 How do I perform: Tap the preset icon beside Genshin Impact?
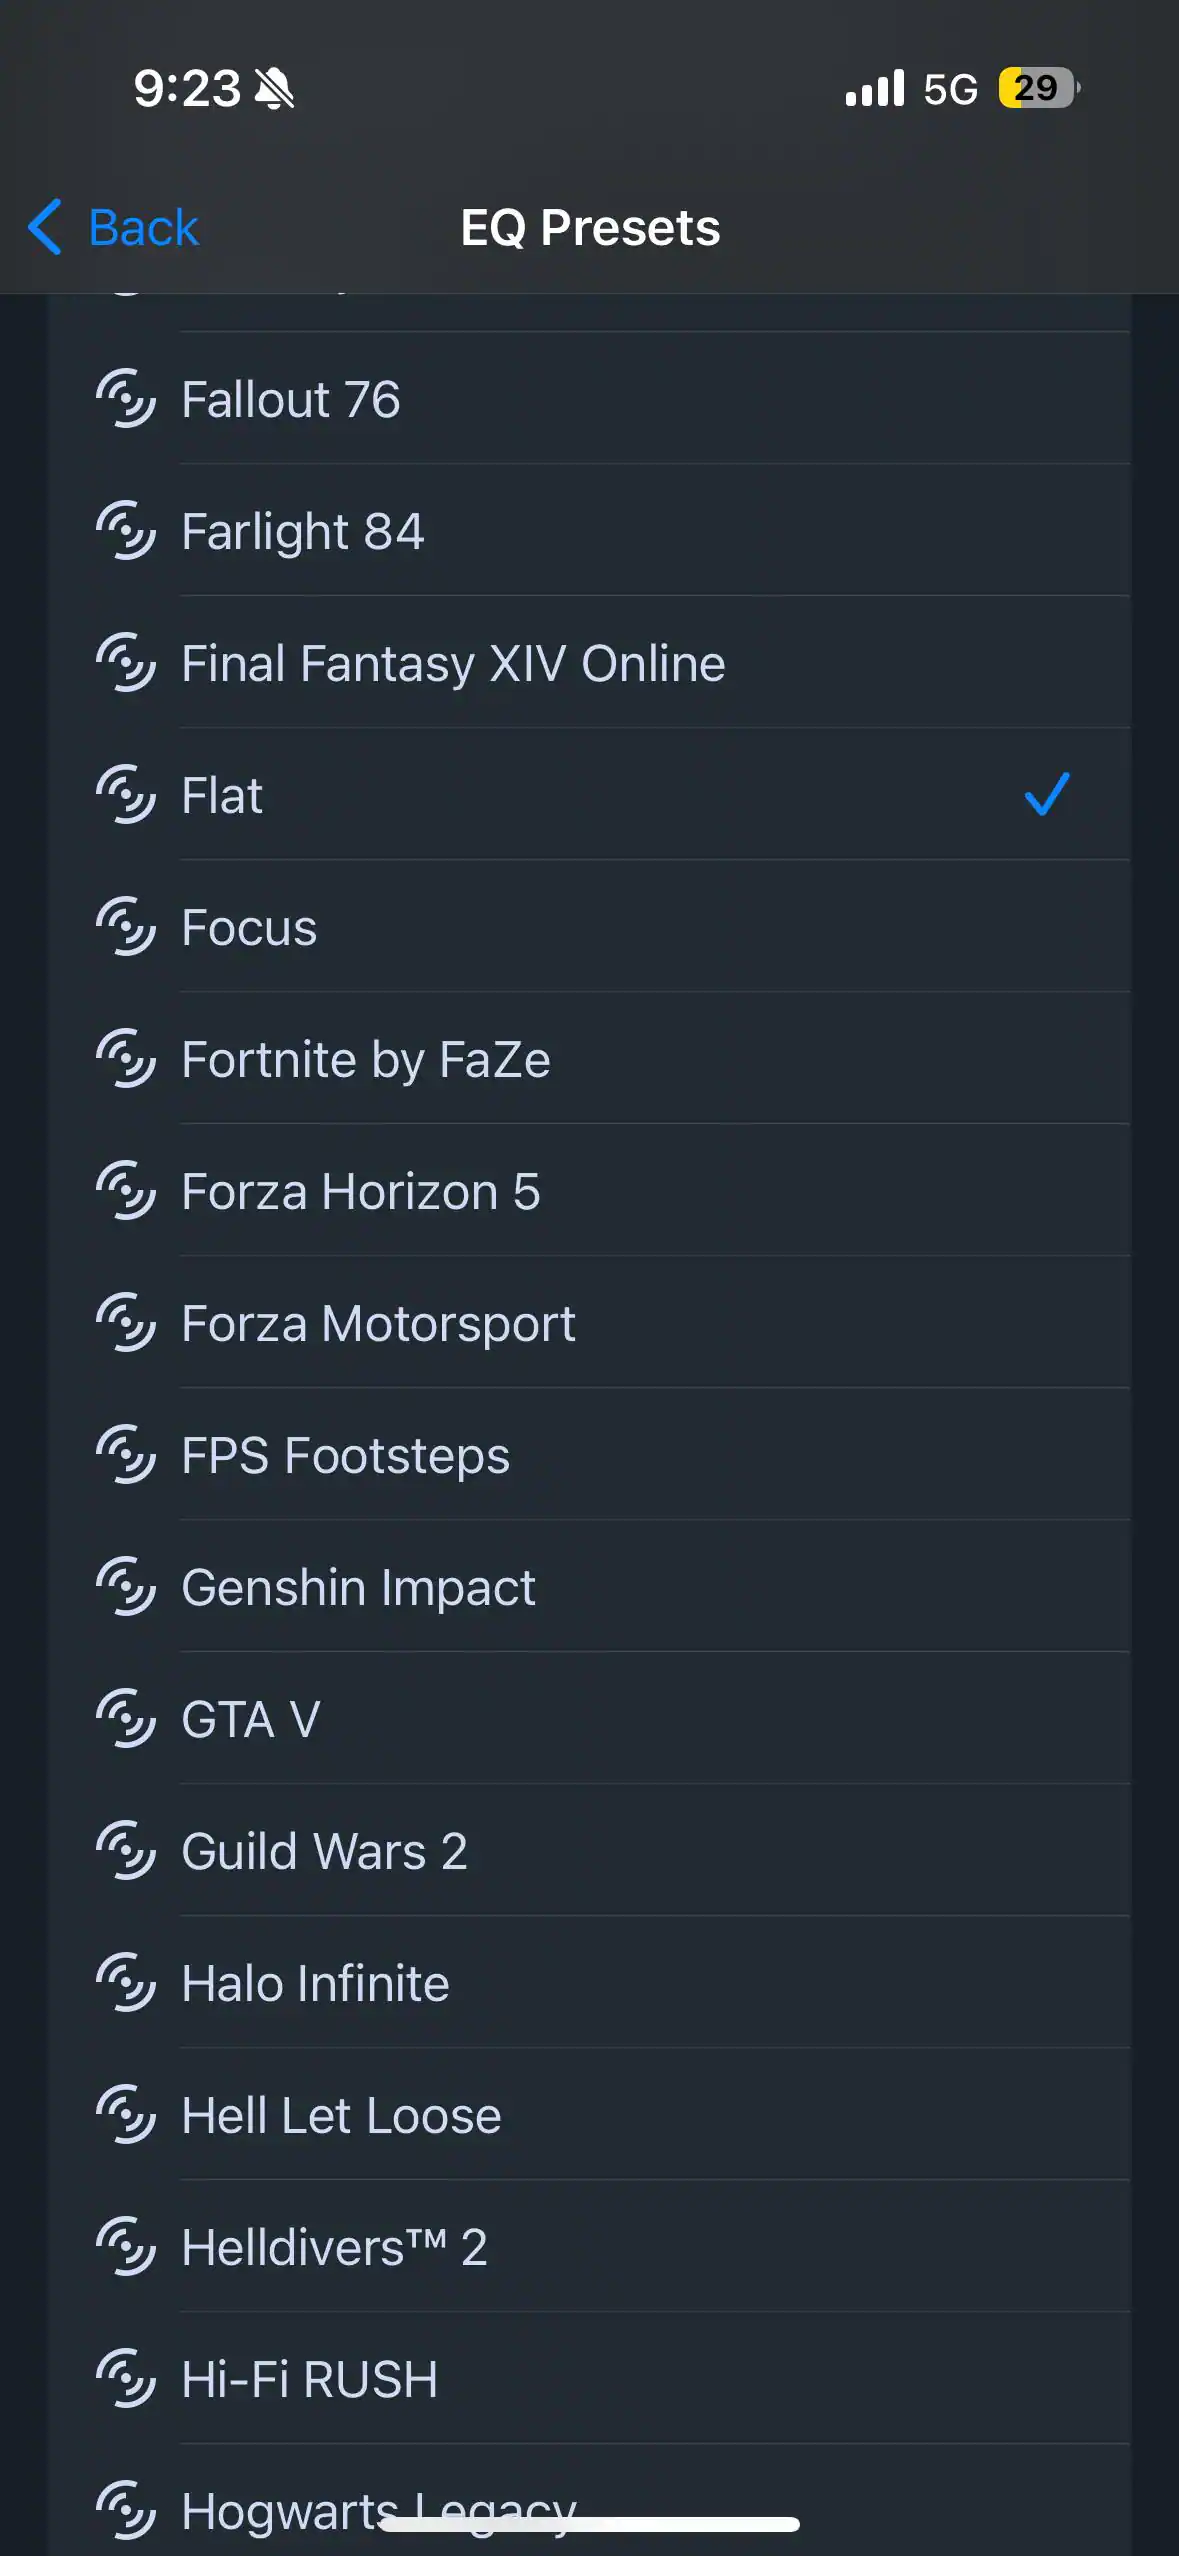tap(126, 1587)
